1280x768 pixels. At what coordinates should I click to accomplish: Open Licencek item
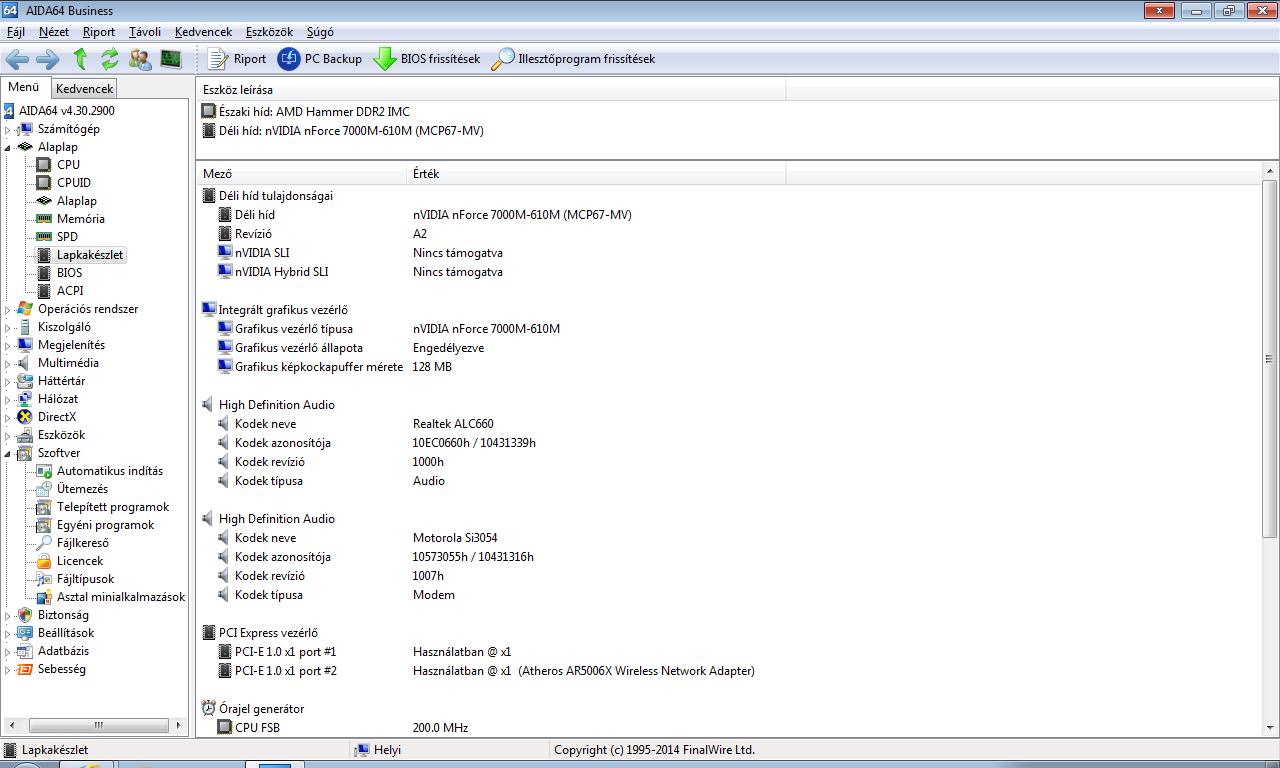80,561
